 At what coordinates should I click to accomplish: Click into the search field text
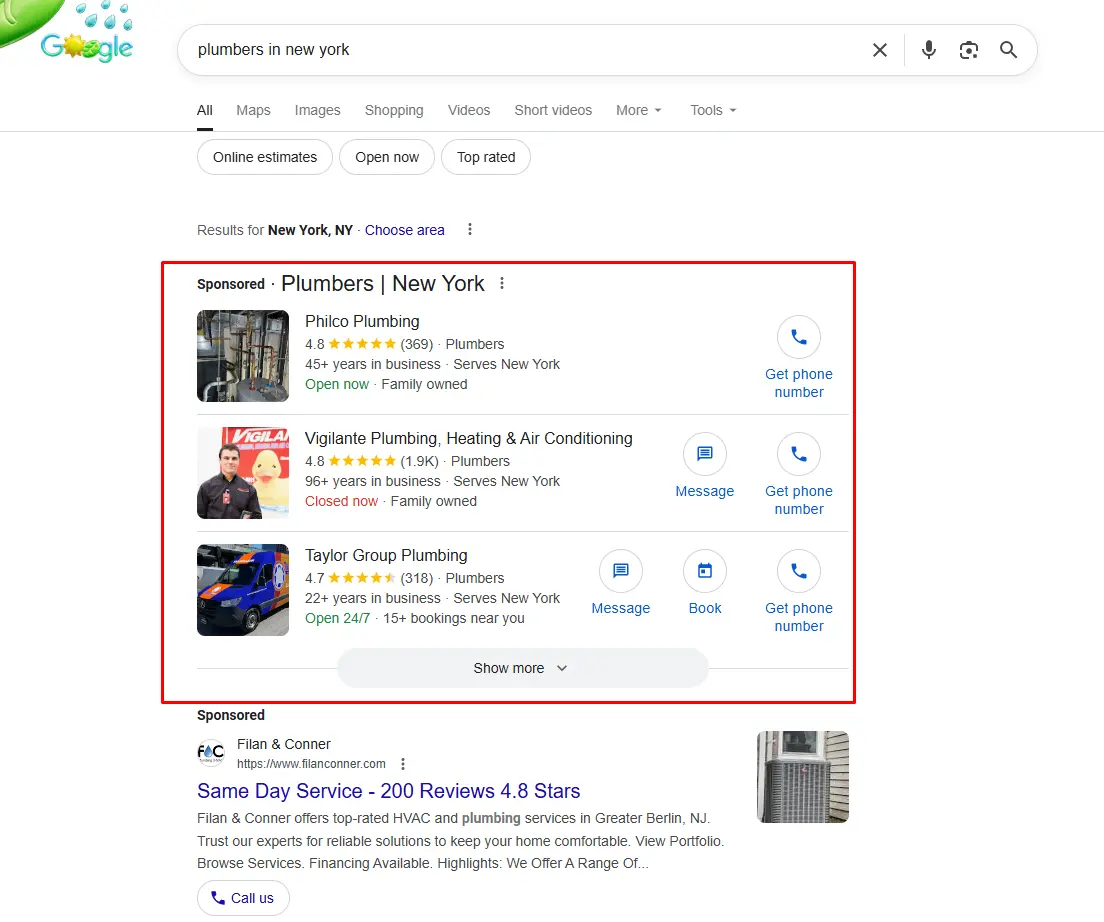pyautogui.click(x=273, y=50)
